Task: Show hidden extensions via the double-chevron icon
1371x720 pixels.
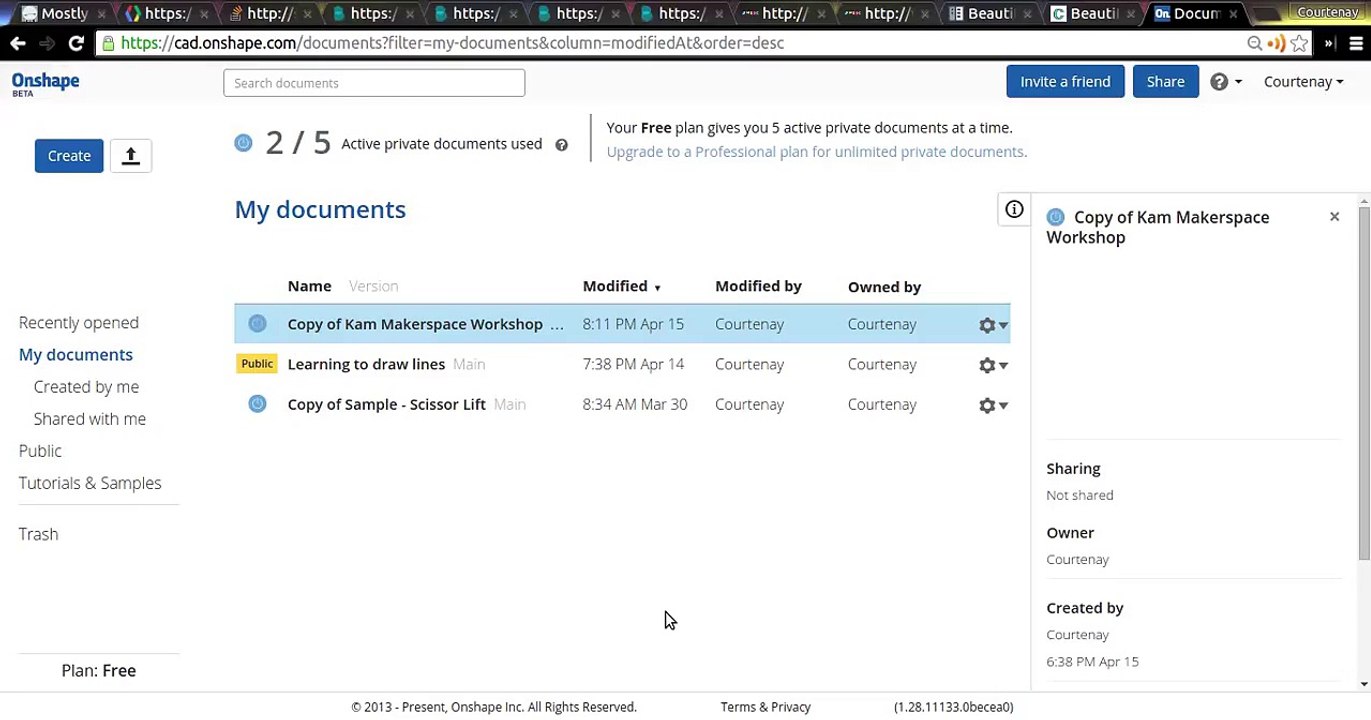Action: (1329, 43)
